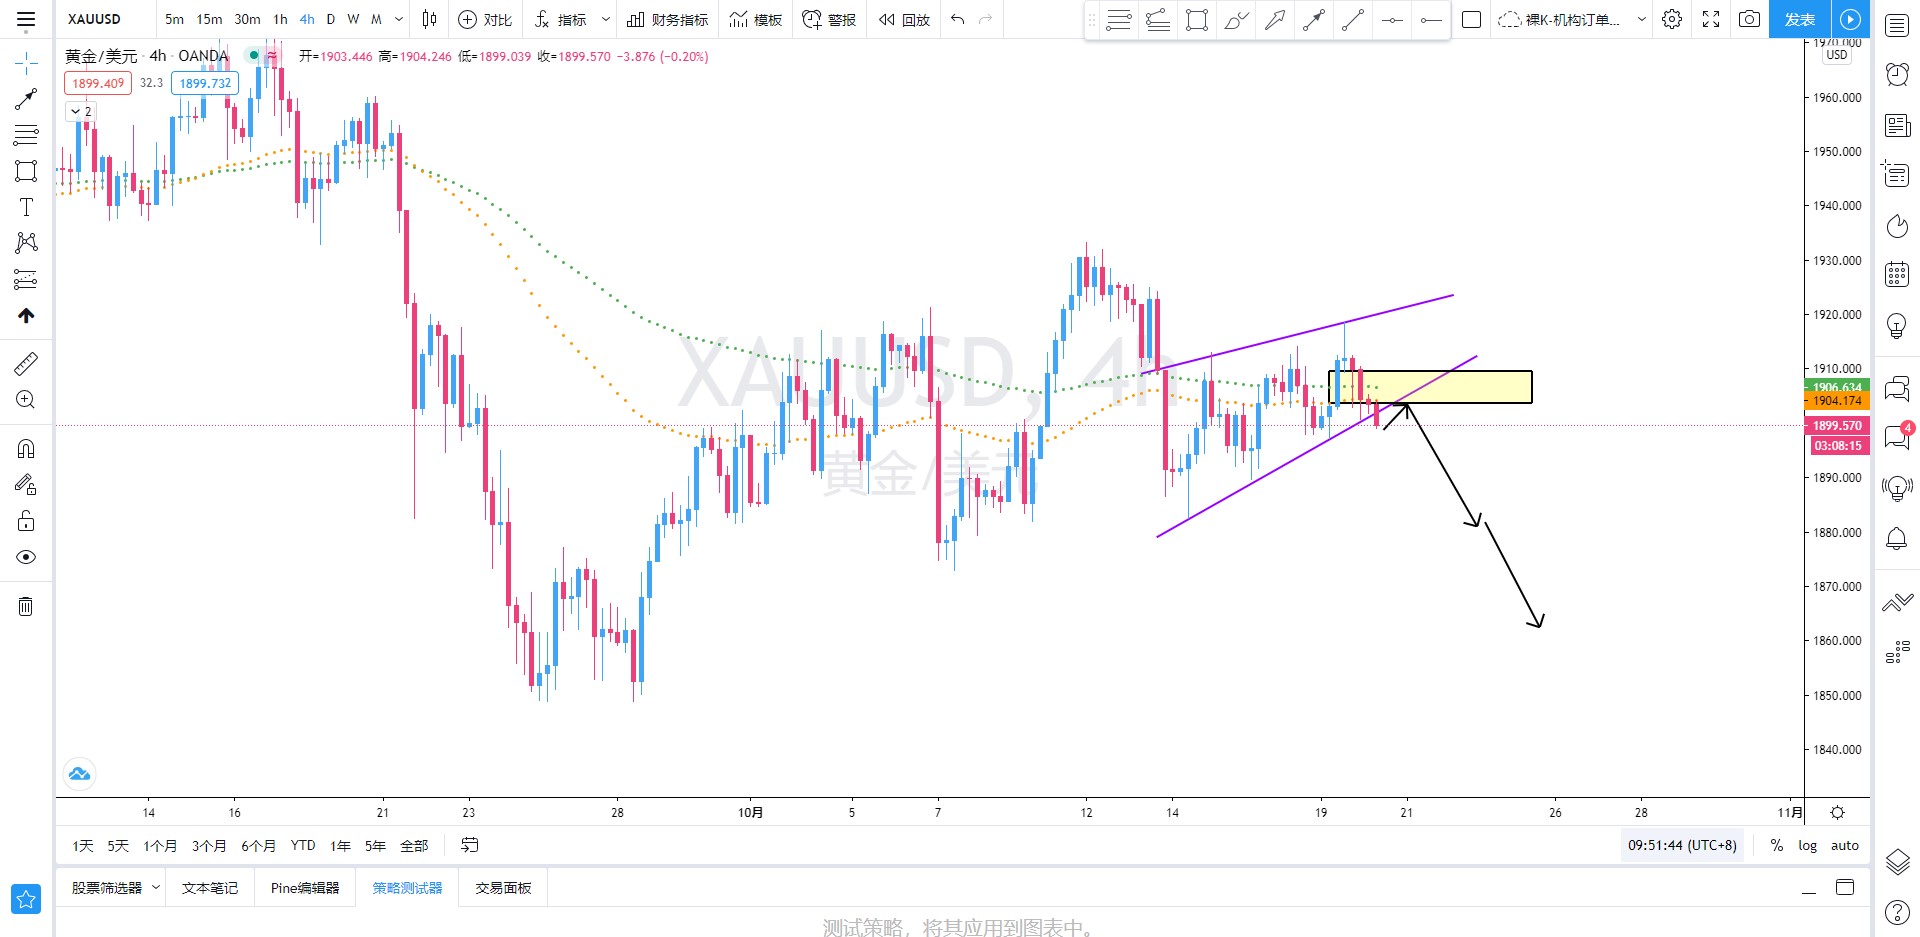Viewport: 1920px width, 937px height.
Task: Click the trash remove drawings icon
Action: click(x=26, y=606)
